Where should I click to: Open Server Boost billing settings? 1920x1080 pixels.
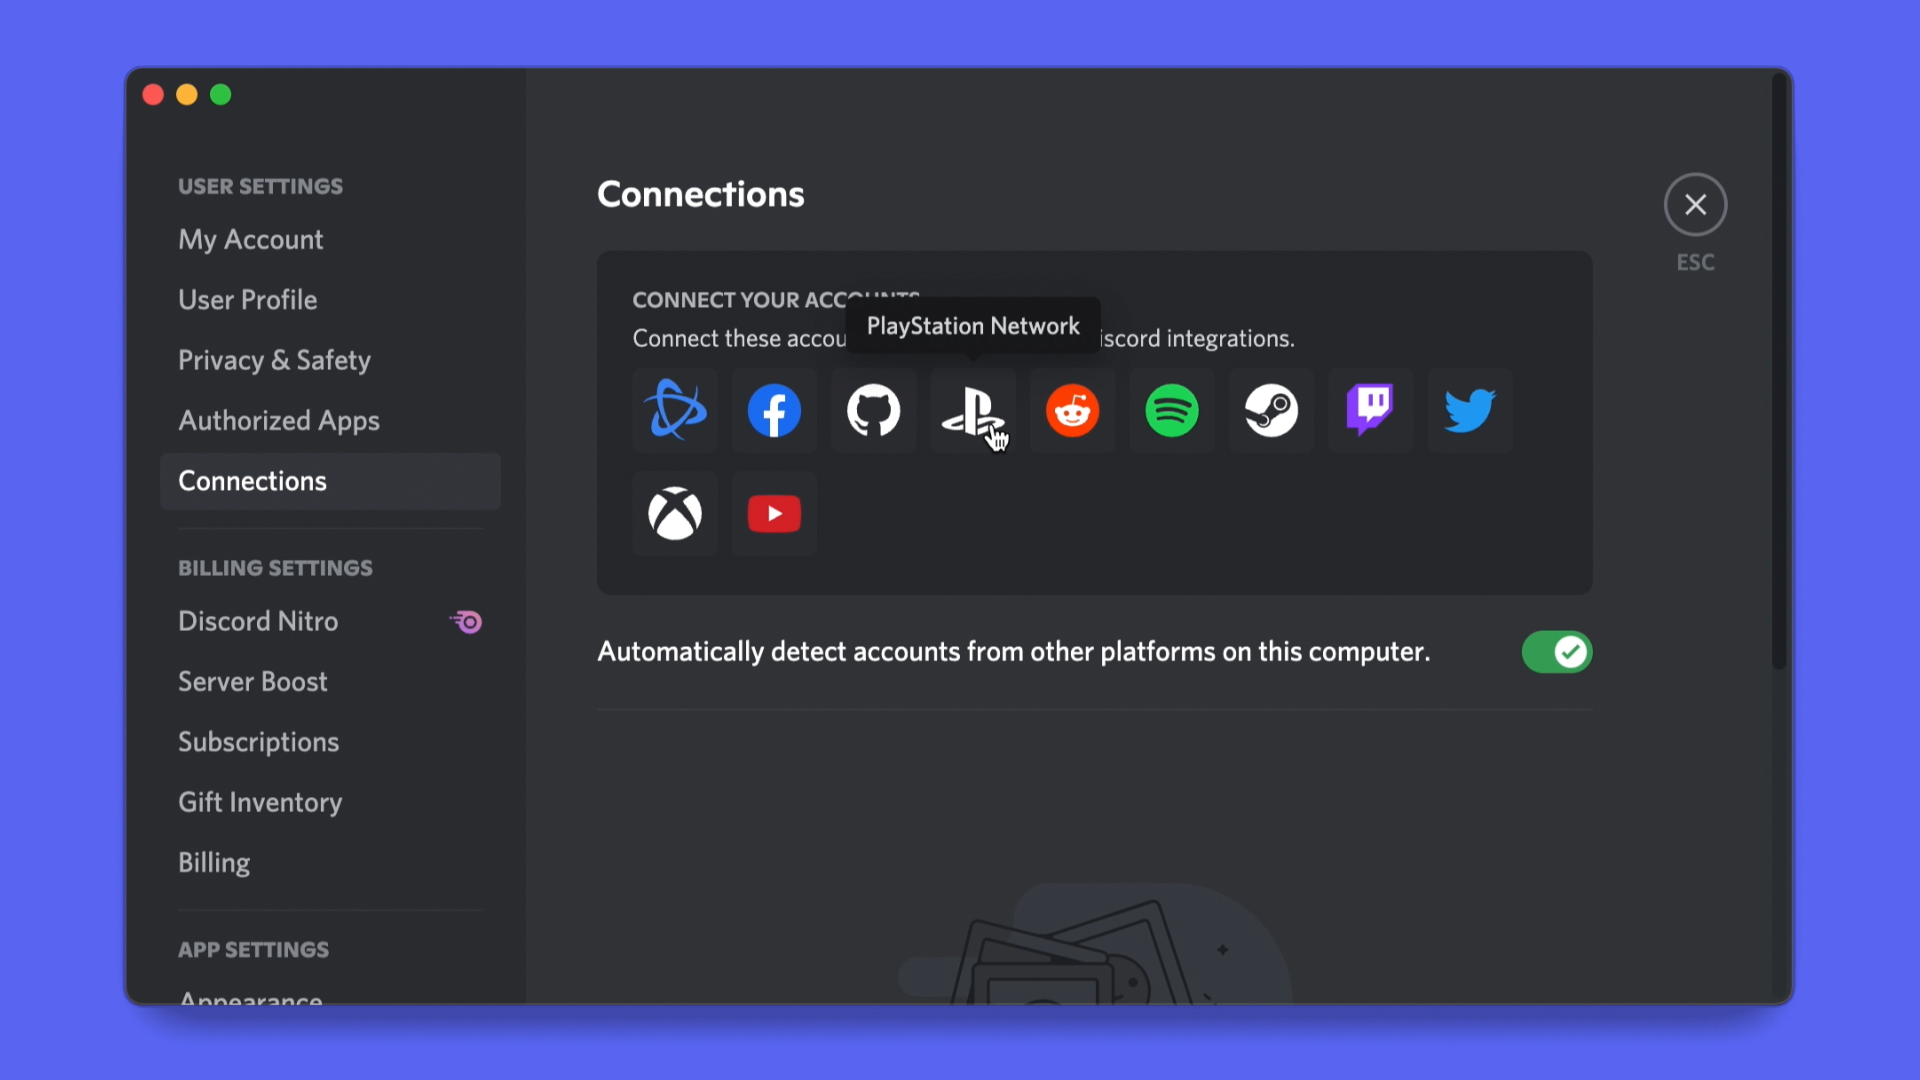(252, 680)
